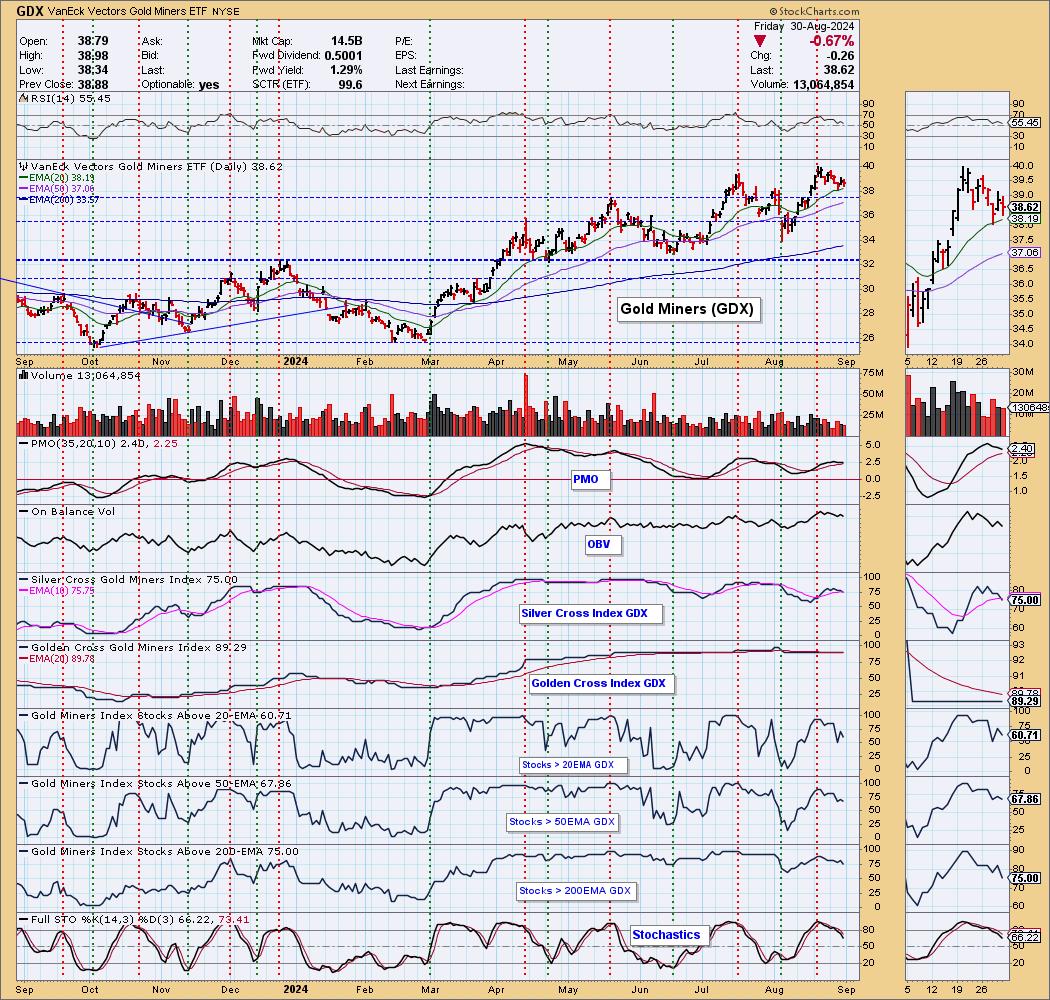Click the PMO(35,20,10) indicator label
Screen dimensions: 1050x1000
pos(98,443)
